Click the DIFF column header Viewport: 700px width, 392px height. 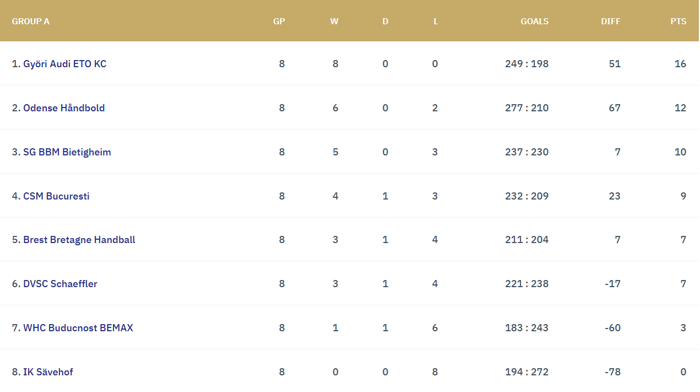[610, 21]
